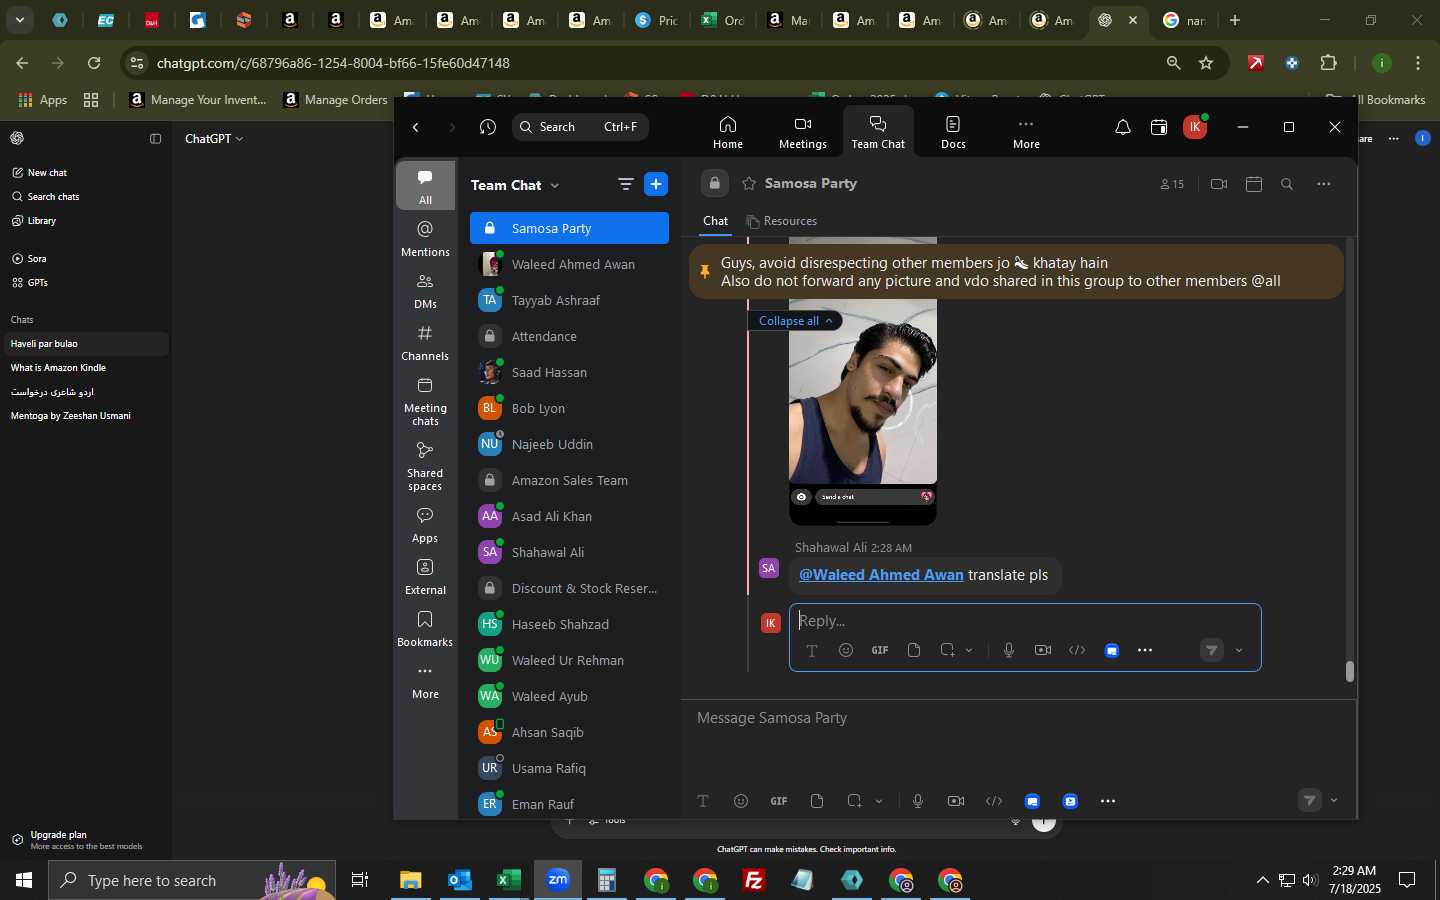Click the @Waleed Ahmed Awan mention
Image resolution: width=1440 pixels, height=900 pixels.
point(881,575)
